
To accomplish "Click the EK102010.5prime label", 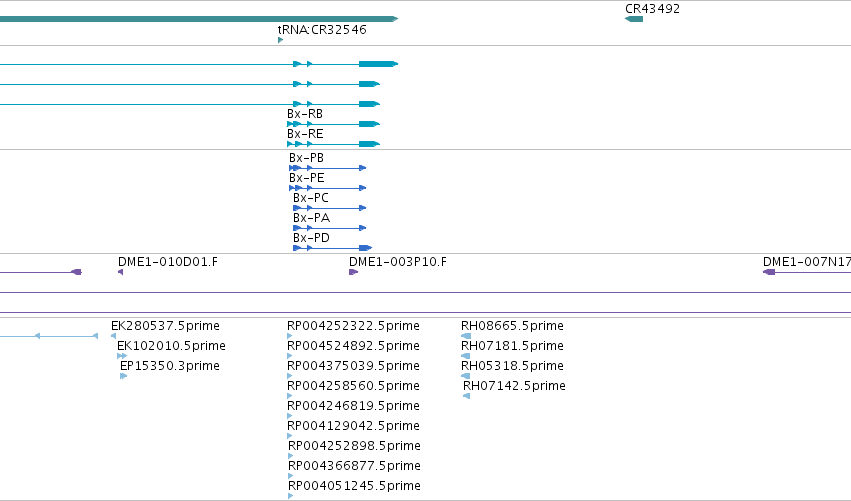I will (171, 346).
